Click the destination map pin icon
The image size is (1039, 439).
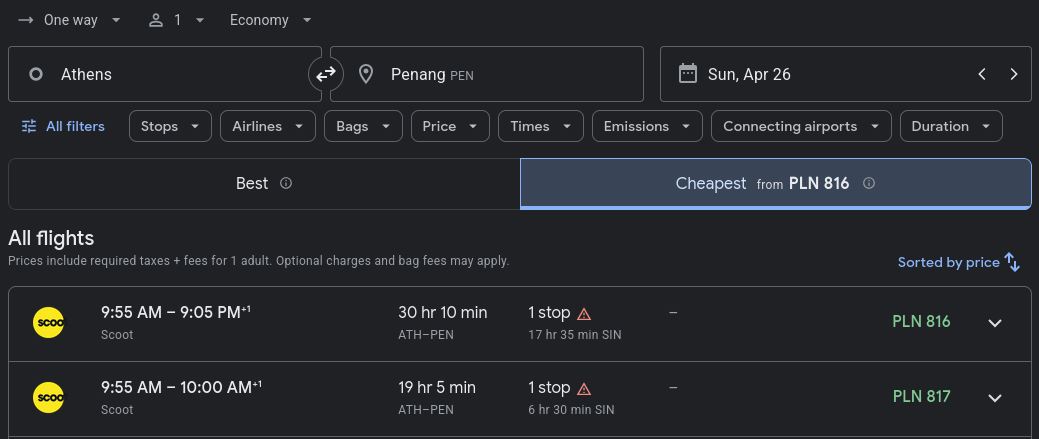pos(365,74)
